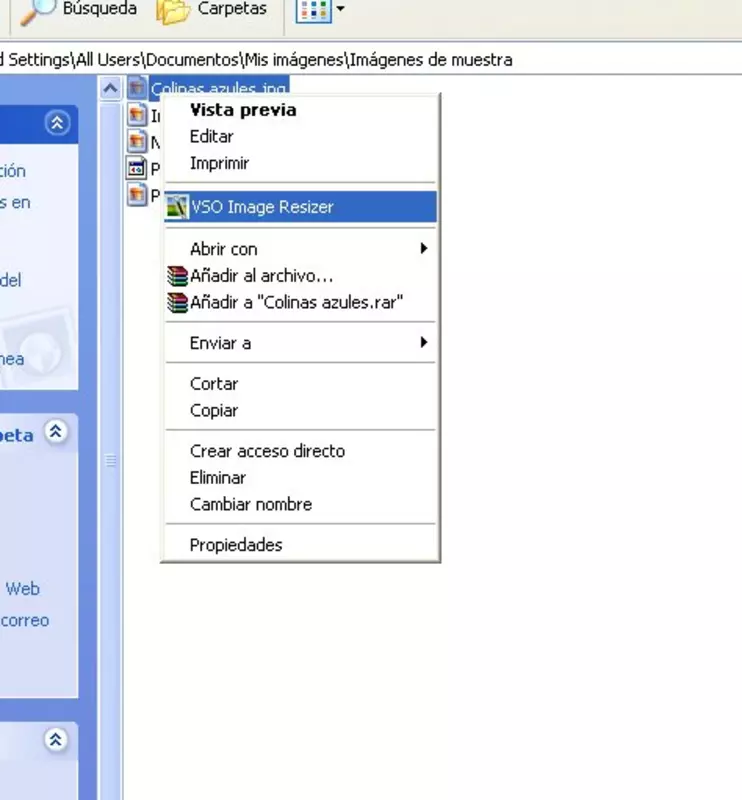Select Vista previa in context menu
This screenshot has height=800, width=742.
301,110
